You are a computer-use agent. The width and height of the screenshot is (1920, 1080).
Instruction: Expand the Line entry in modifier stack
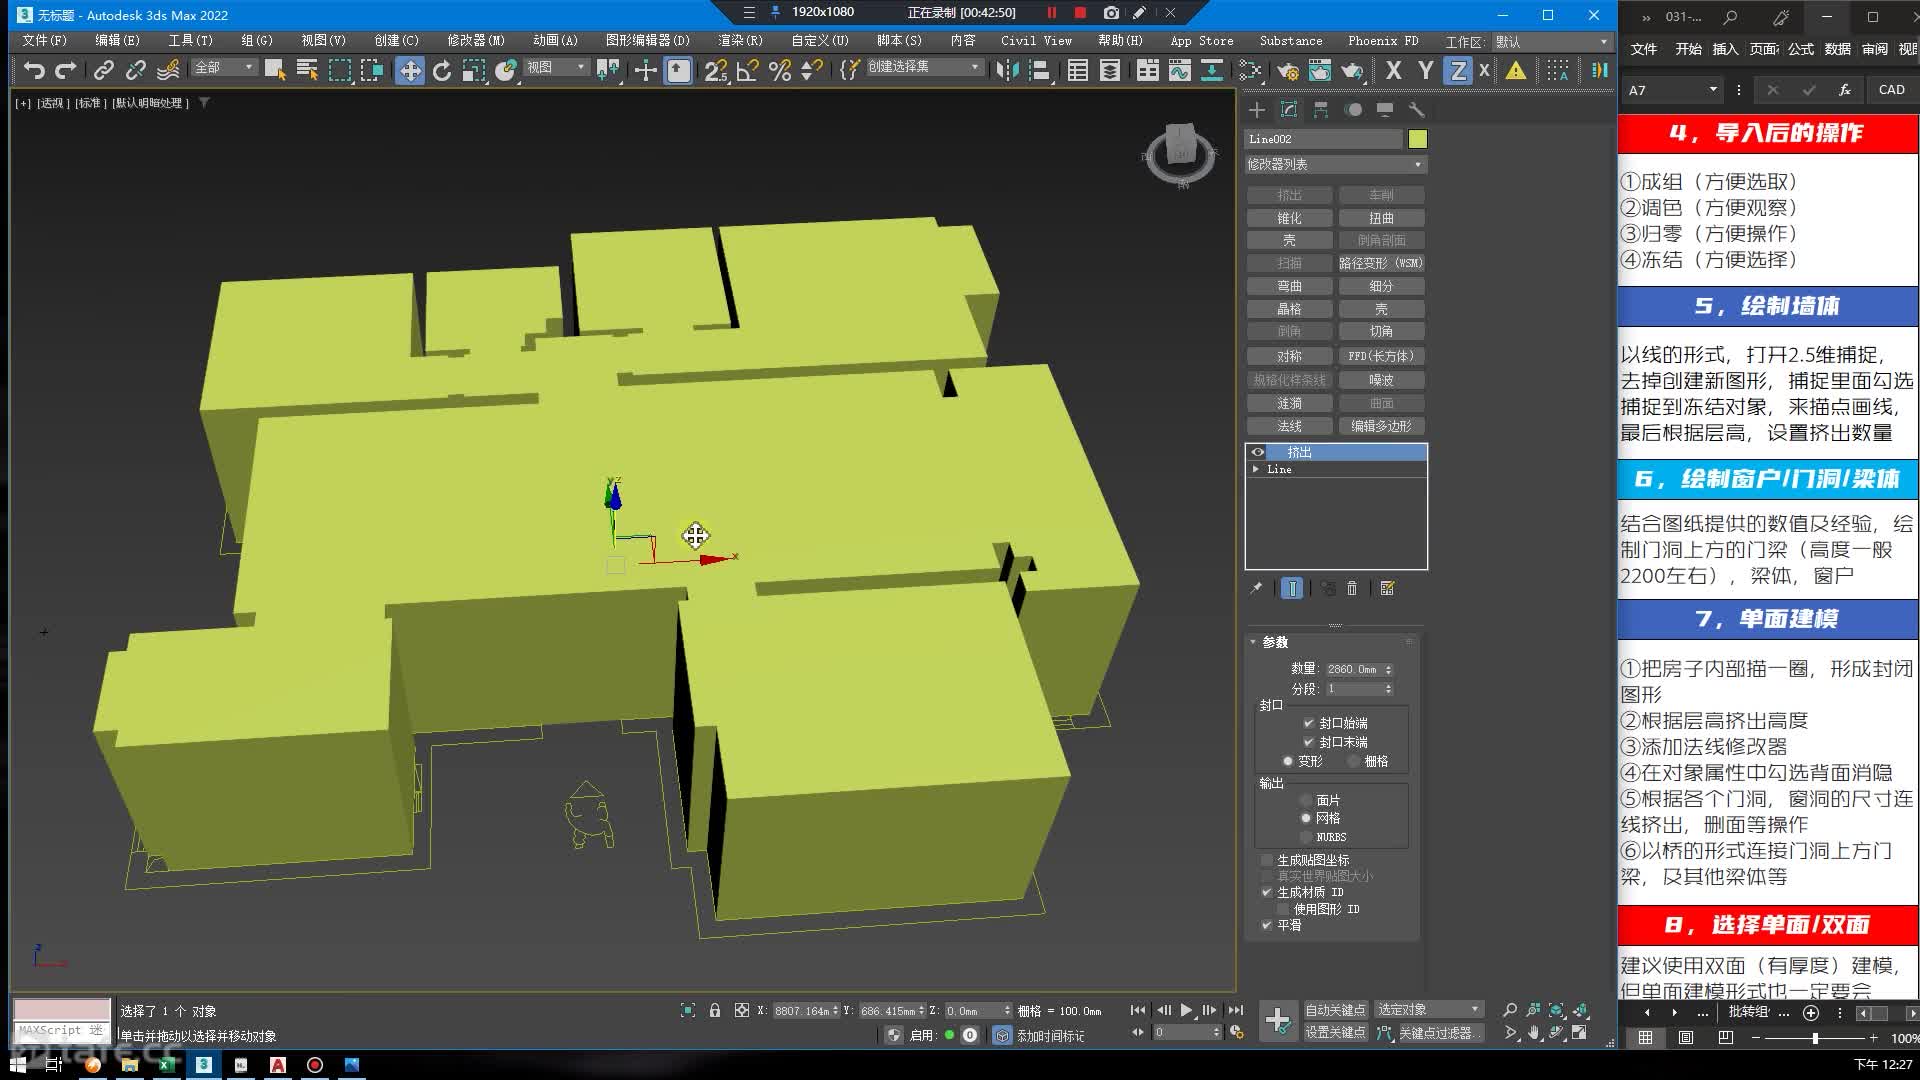1256,469
